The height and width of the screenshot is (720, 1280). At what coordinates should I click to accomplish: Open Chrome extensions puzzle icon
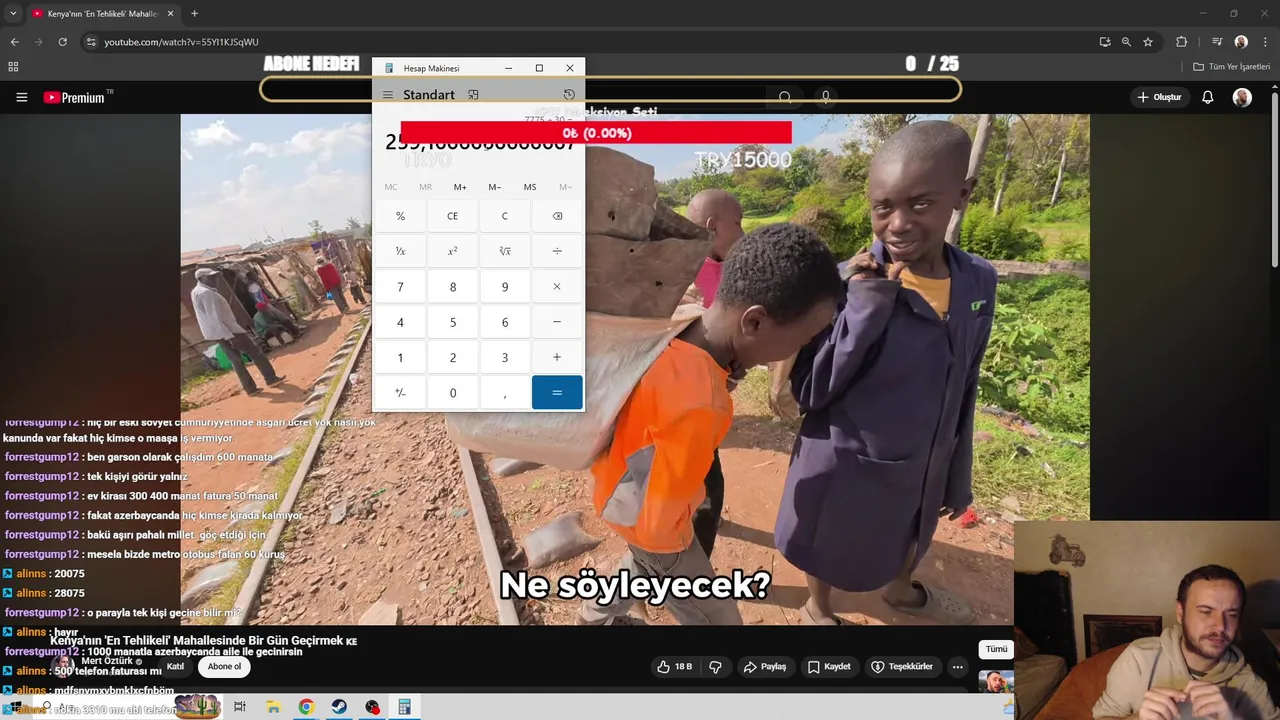click(x=1182, y=42)
